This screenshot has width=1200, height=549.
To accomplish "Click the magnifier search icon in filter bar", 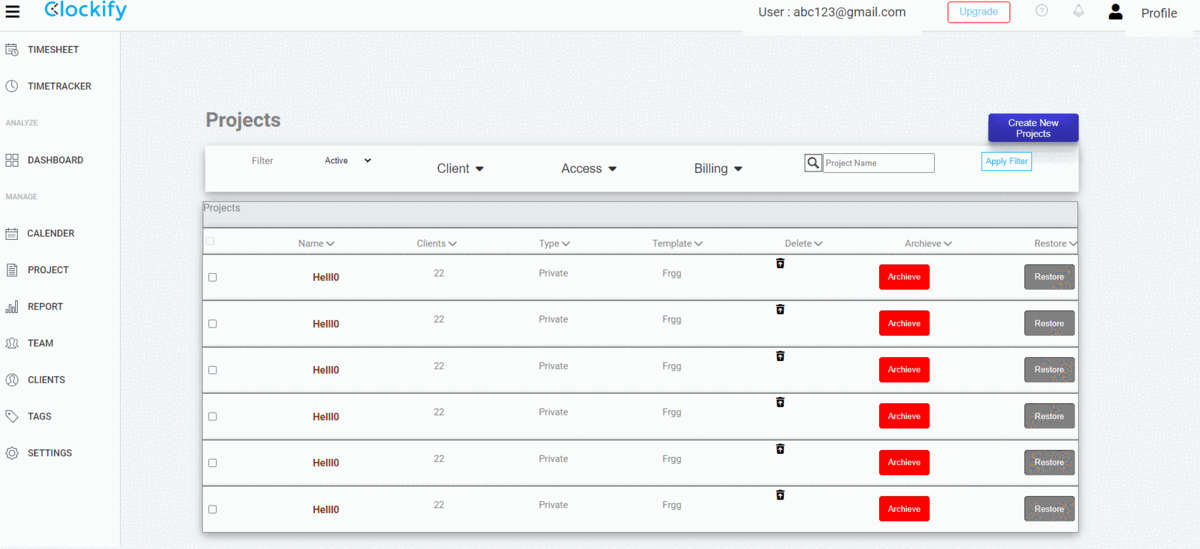I will [x=813, y=163].
